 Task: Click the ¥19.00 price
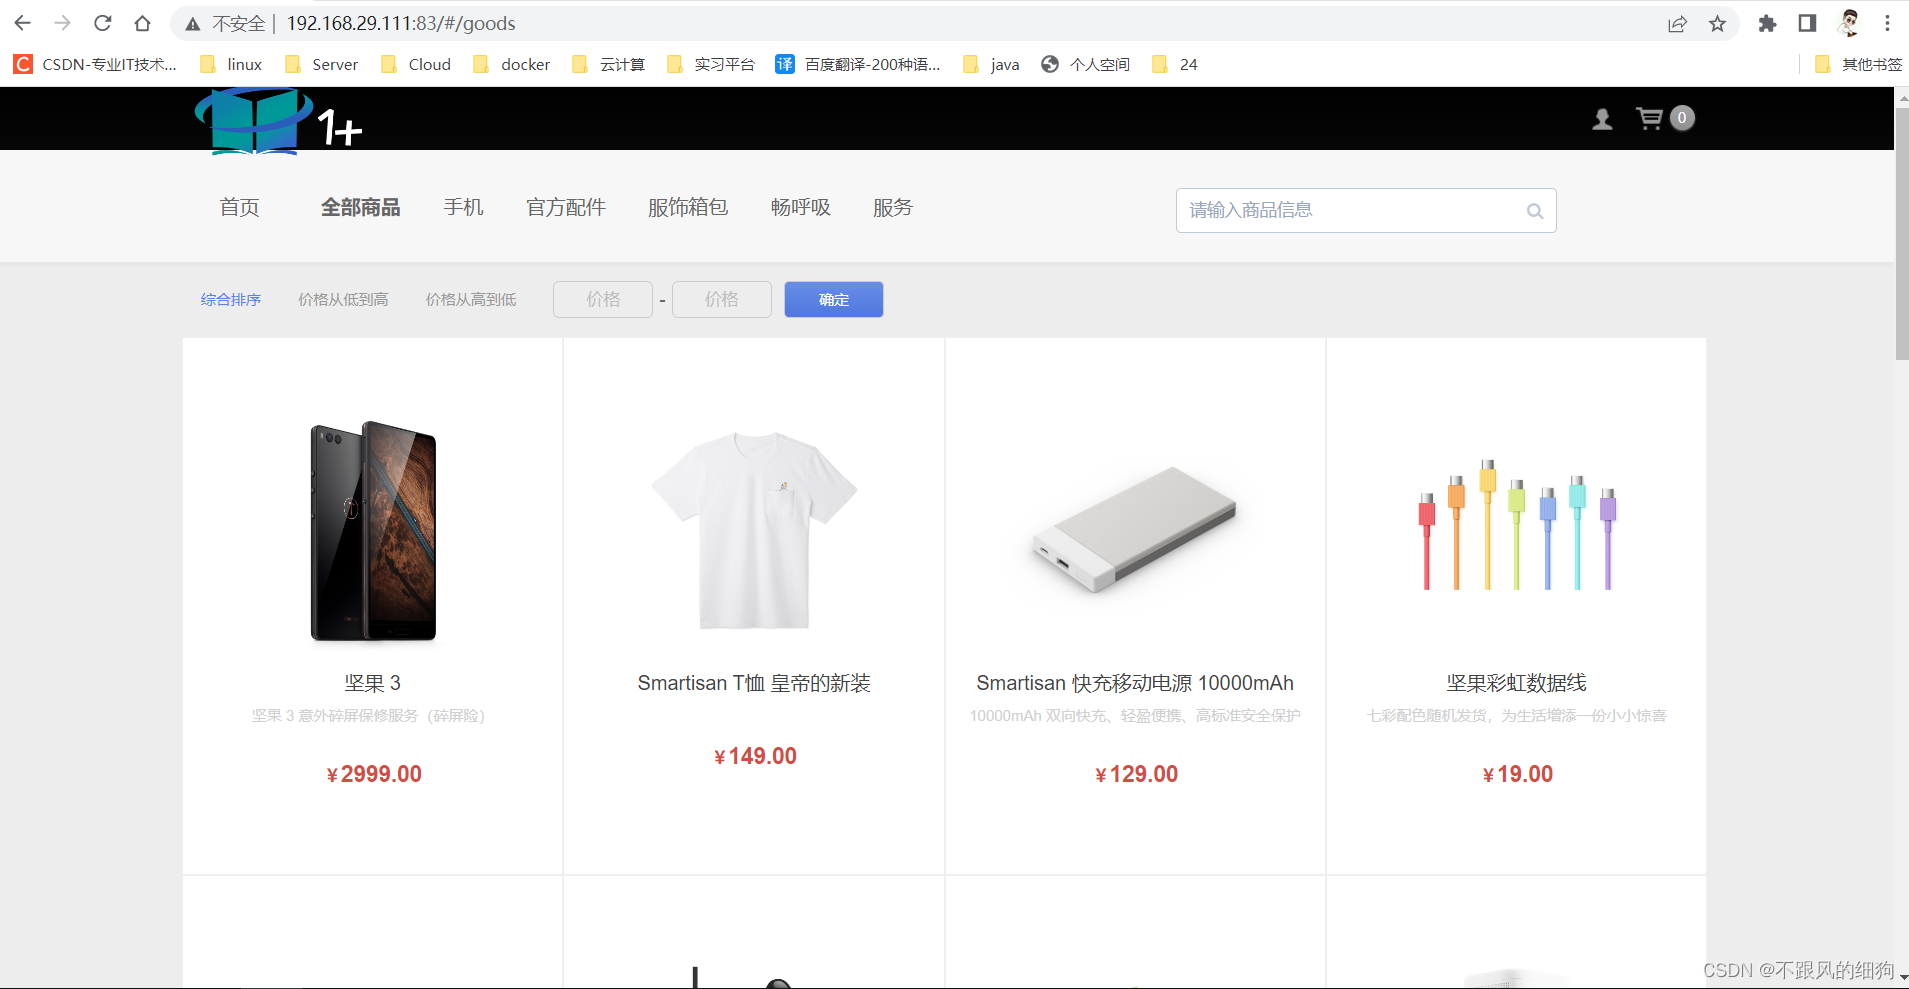(1517, 774)
